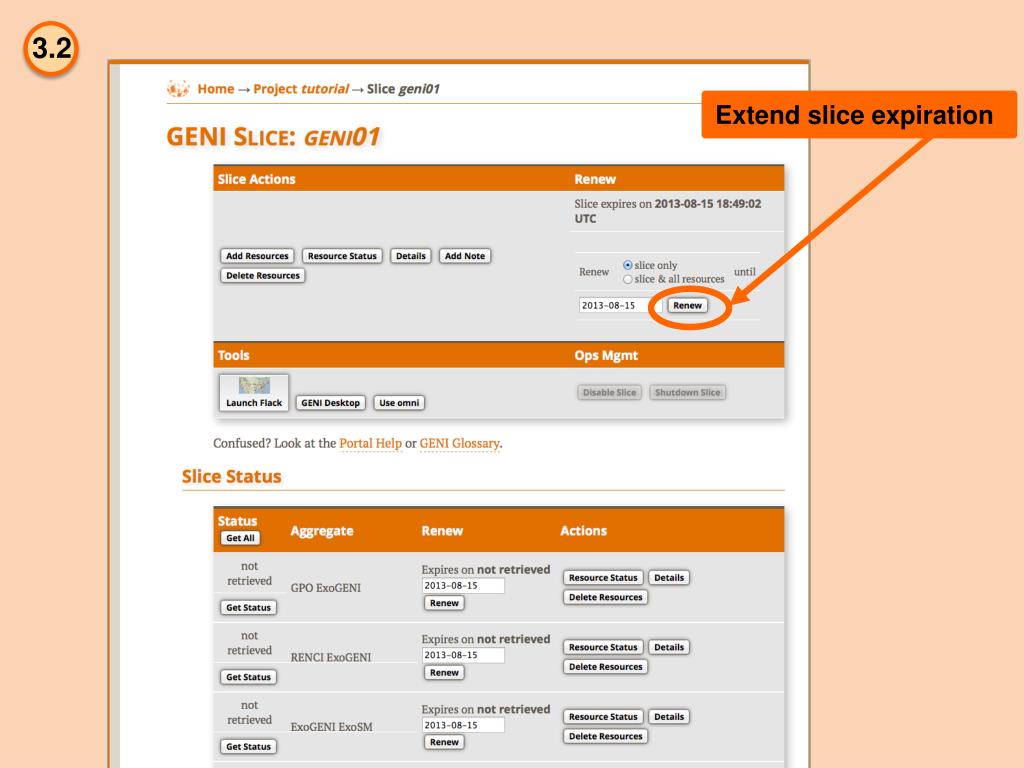Open Details for RENCI ExoGENI

(x=669, y=647)
